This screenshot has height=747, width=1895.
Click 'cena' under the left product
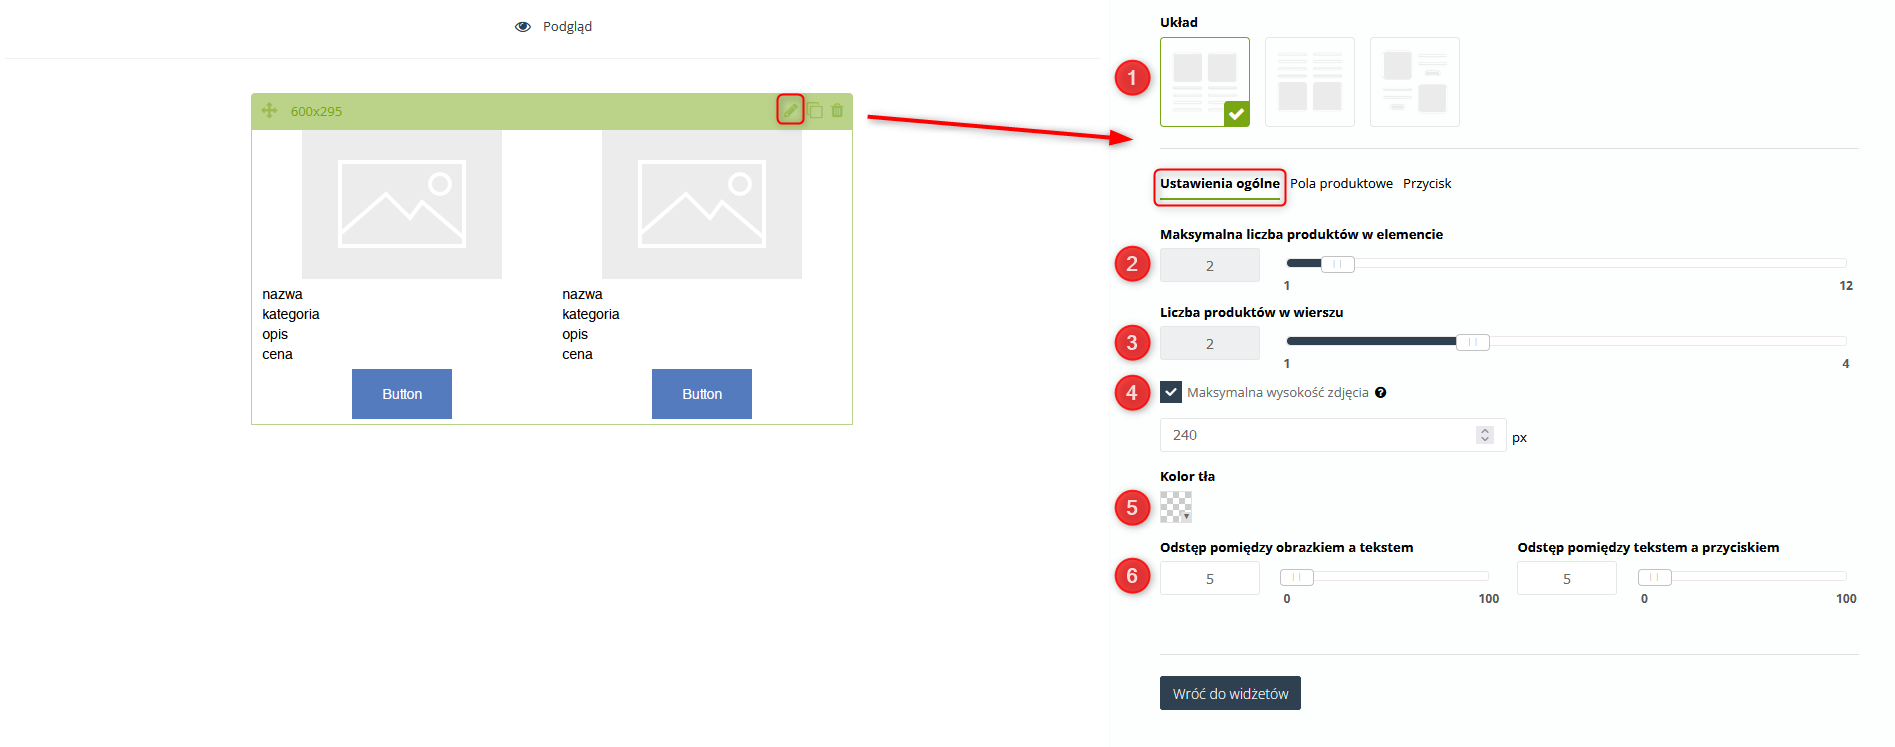pyautogui.click(x=277, y=354)
